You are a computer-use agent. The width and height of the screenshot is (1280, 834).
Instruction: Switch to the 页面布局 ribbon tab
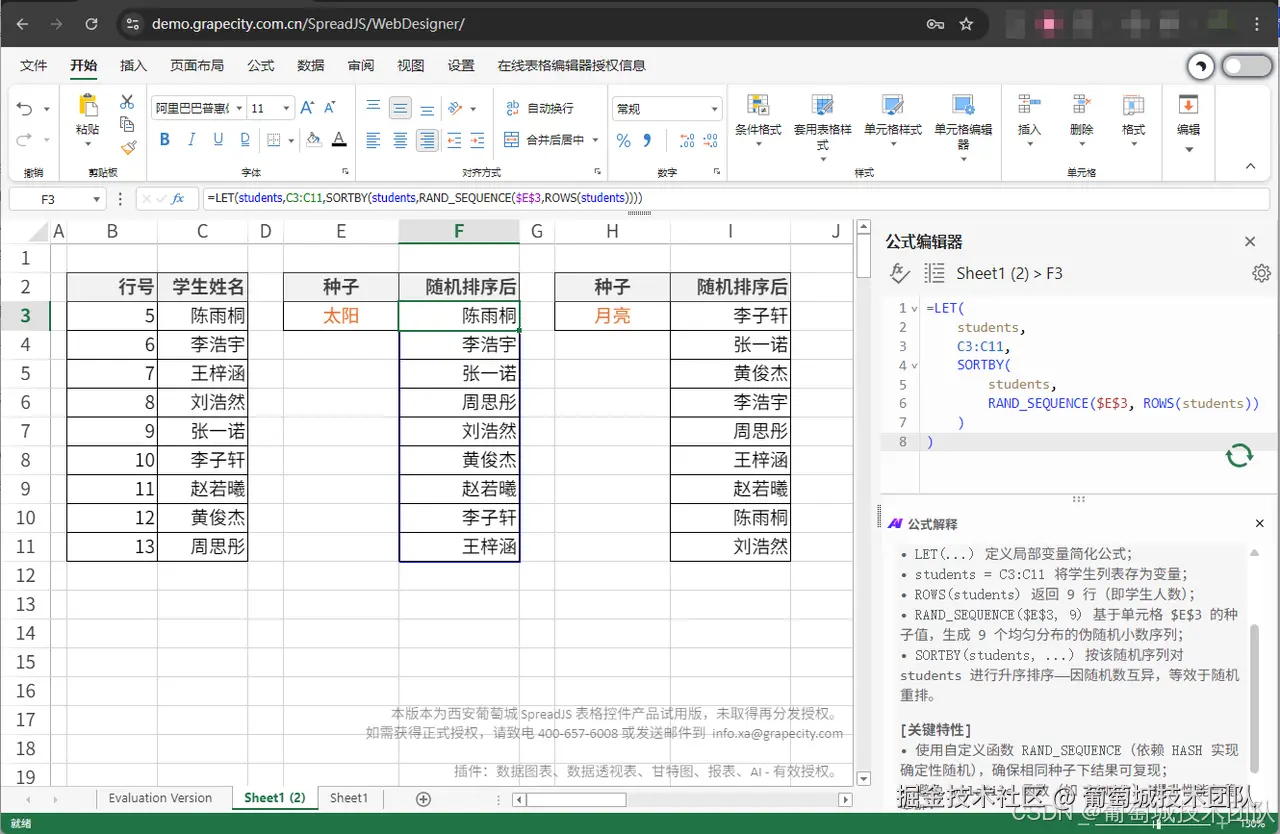(x=197, y=66)
